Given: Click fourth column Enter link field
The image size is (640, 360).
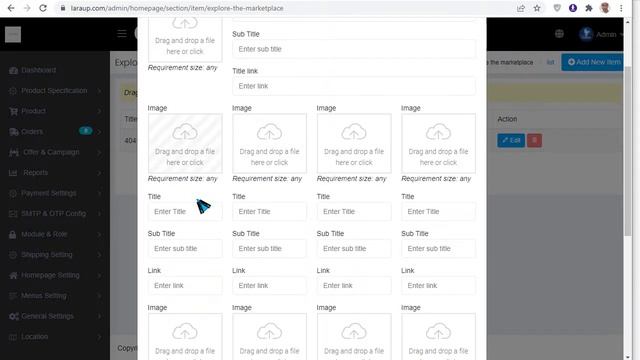Looking at the screenshot, I should coord(438,286).
